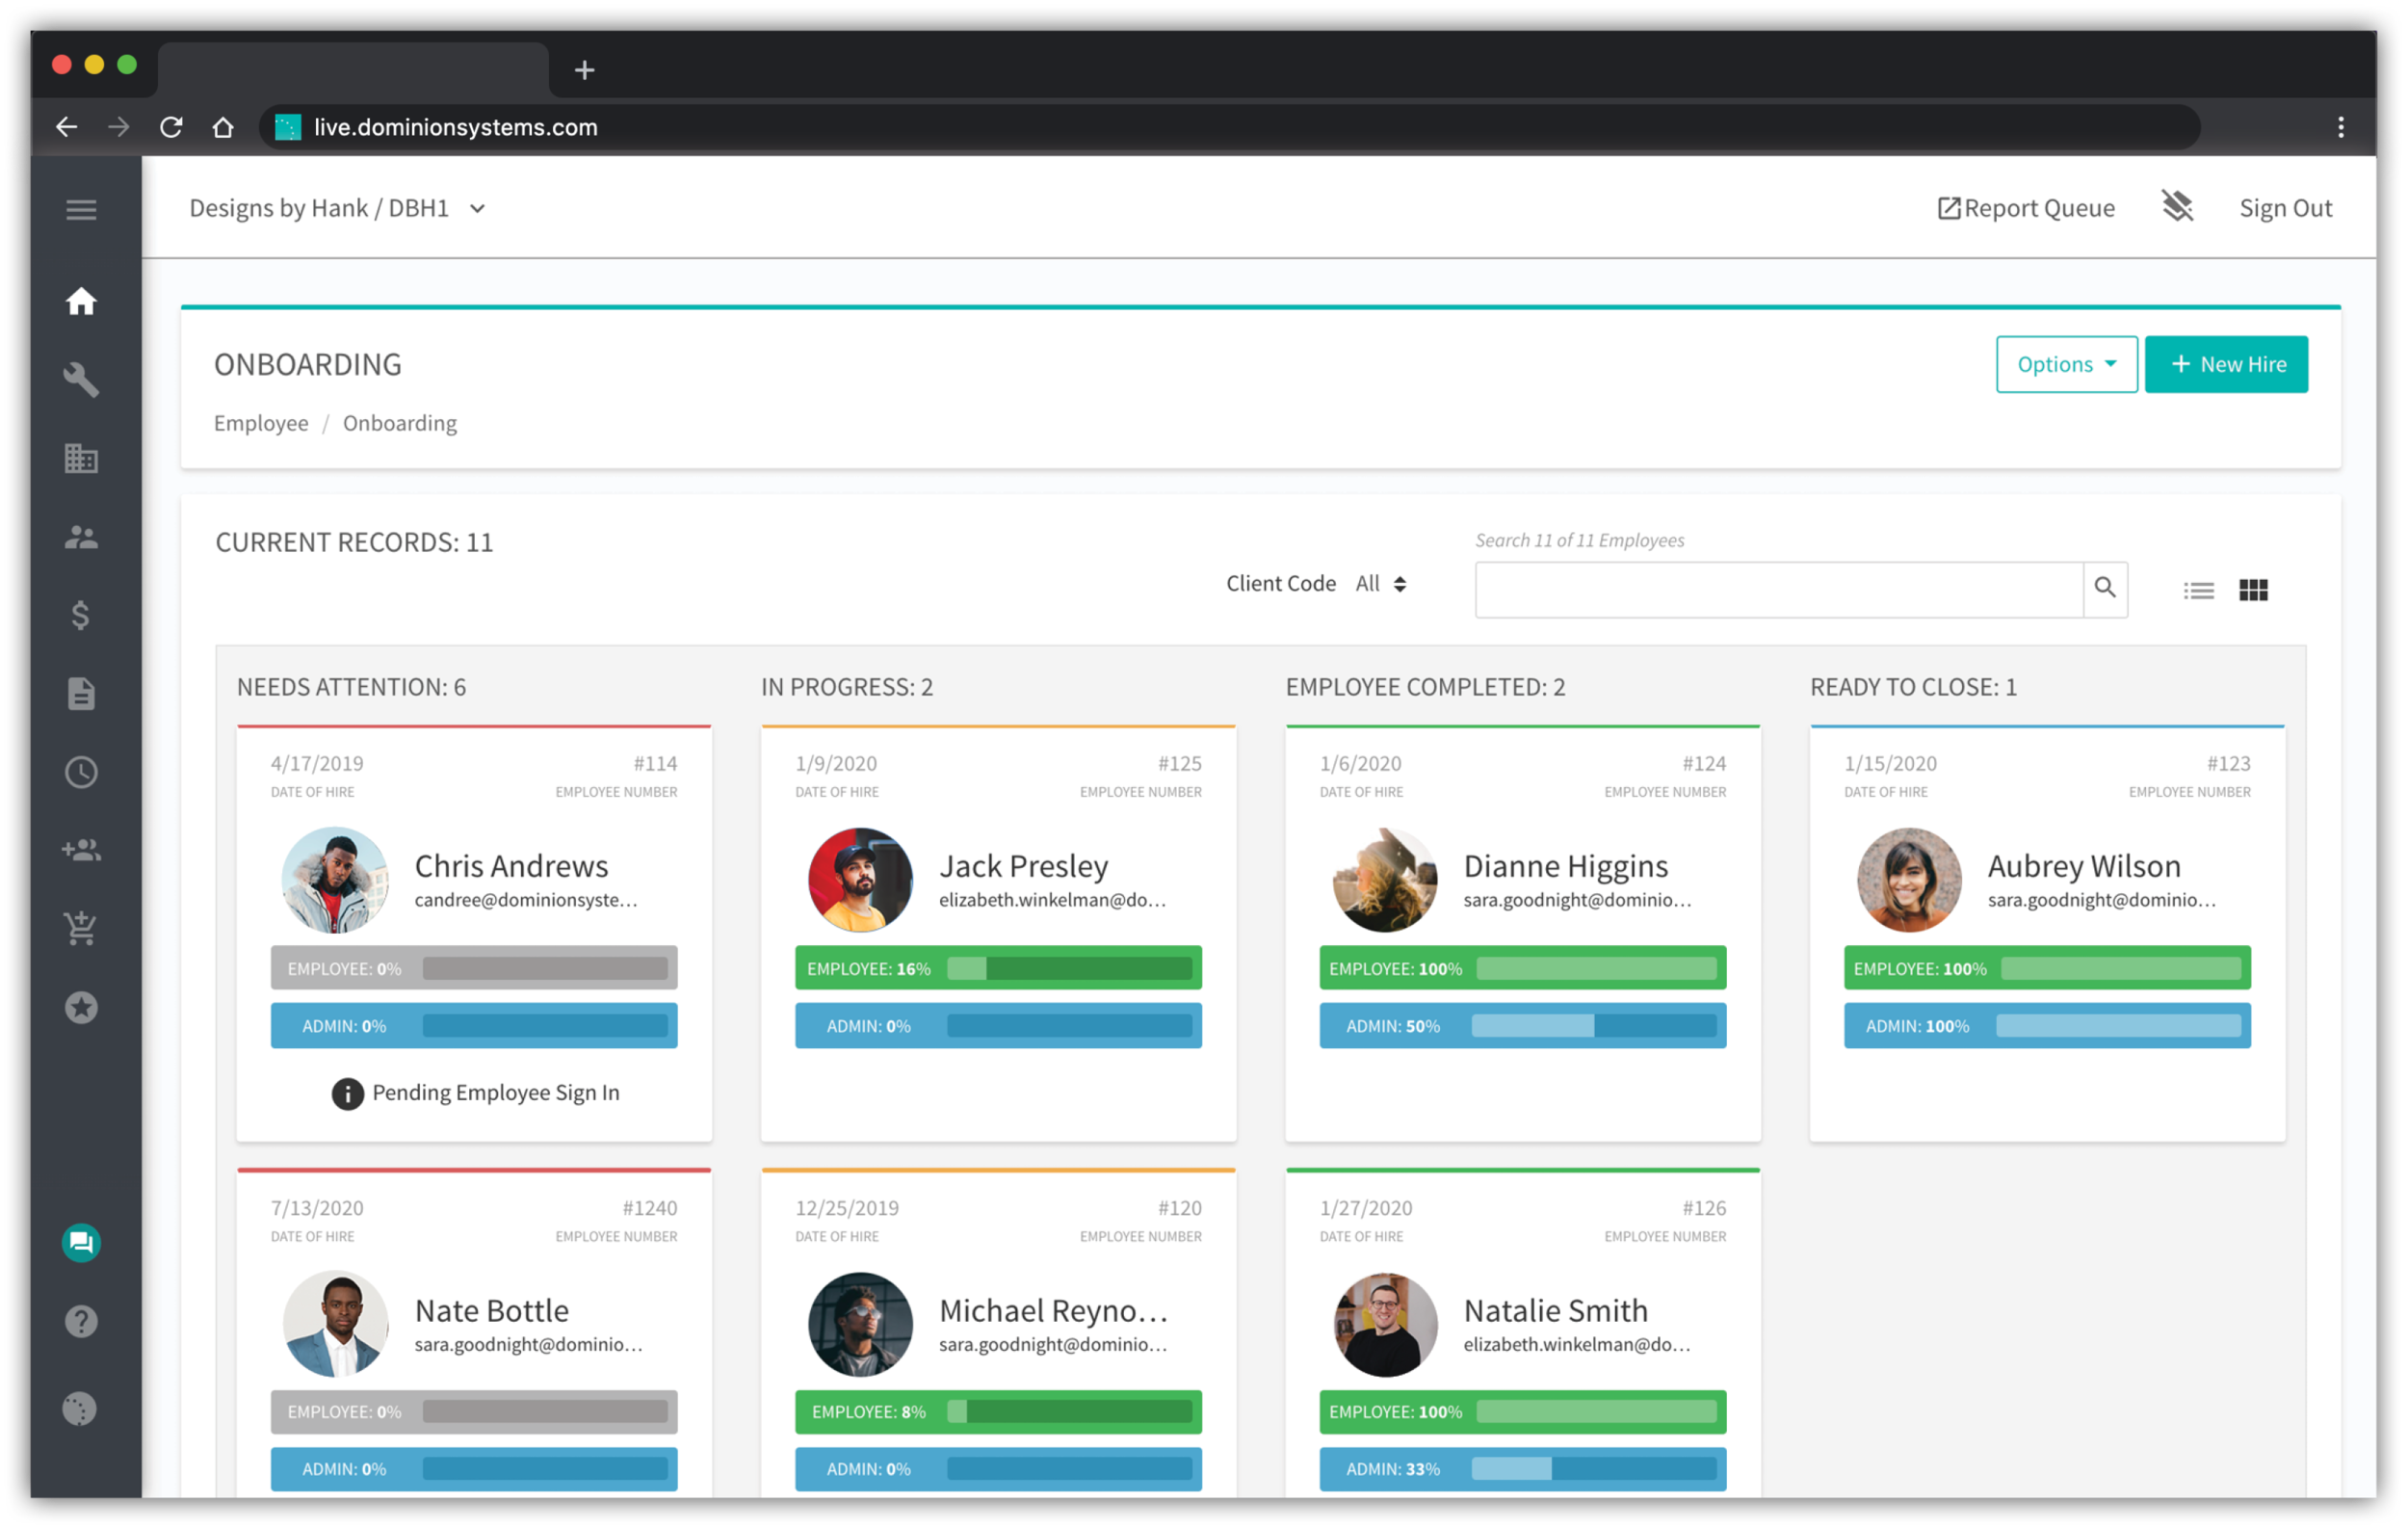
Task: Open the chat support icon in the sidebar
Action: [80, 1242]
